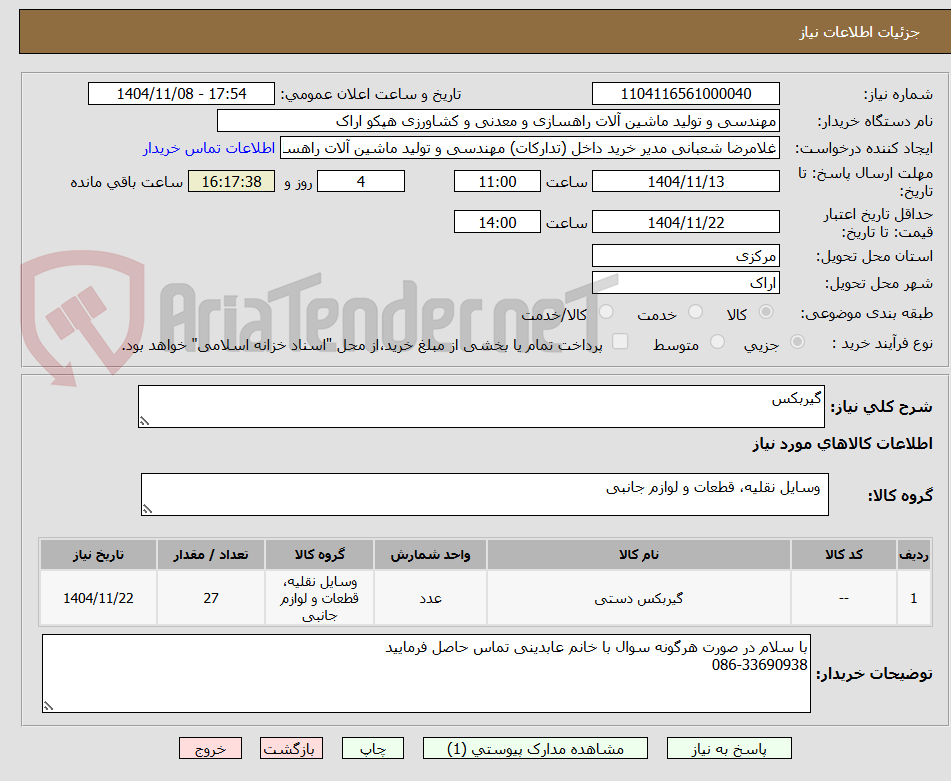Image resolution: width=951 pixels, height=781 pixels.
Task: Click the شرح کلی نیاز textarea گیربکس
Action: pos(481,406)
